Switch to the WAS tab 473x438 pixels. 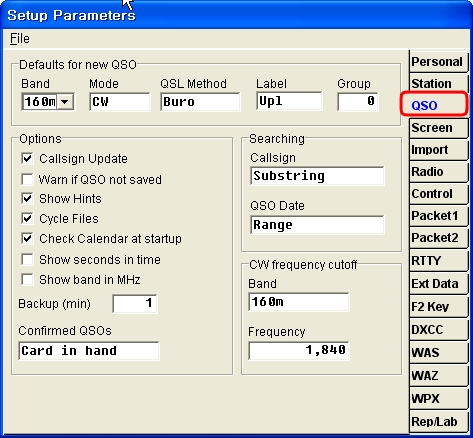coord(438,353)
